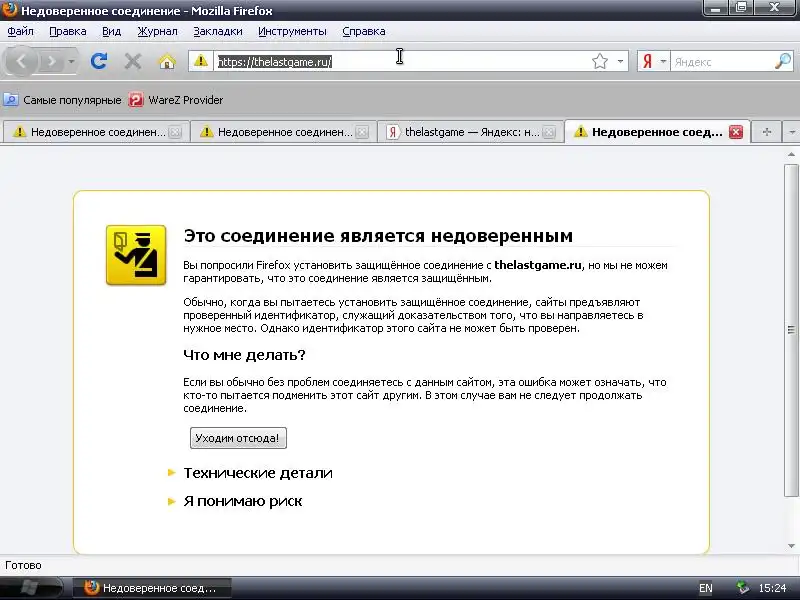Switch the EN language indicator
This screenshot has height=600, width=800.
point(706,588)
